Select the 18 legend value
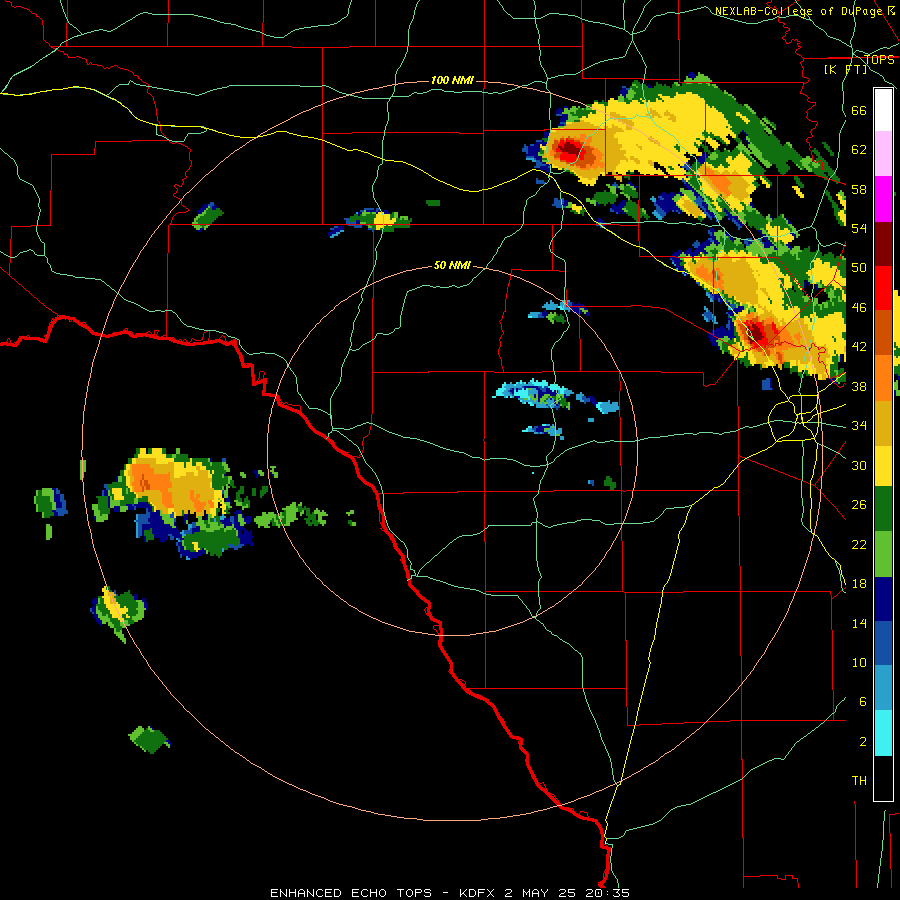 point(859,584)
